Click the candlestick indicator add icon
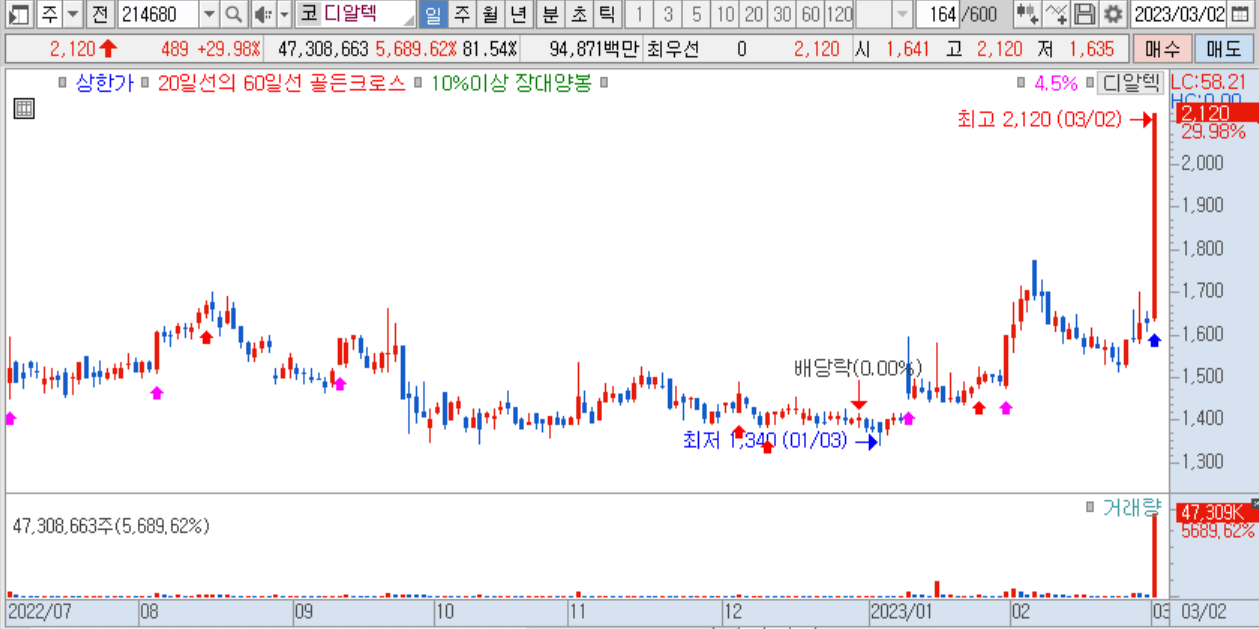The width and height of the screenshot is (1259, 629). pos(1026,14)
